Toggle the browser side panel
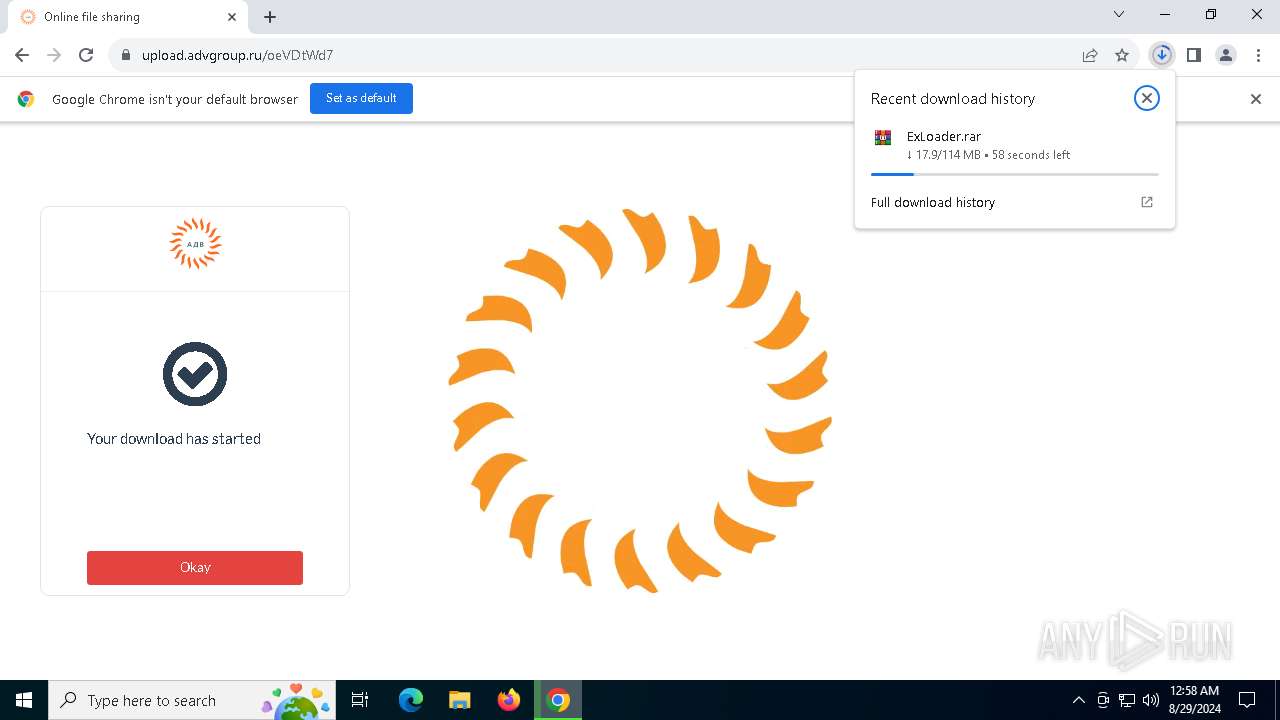This screenshot has height=720, width=1280. tap(1193, 55)
